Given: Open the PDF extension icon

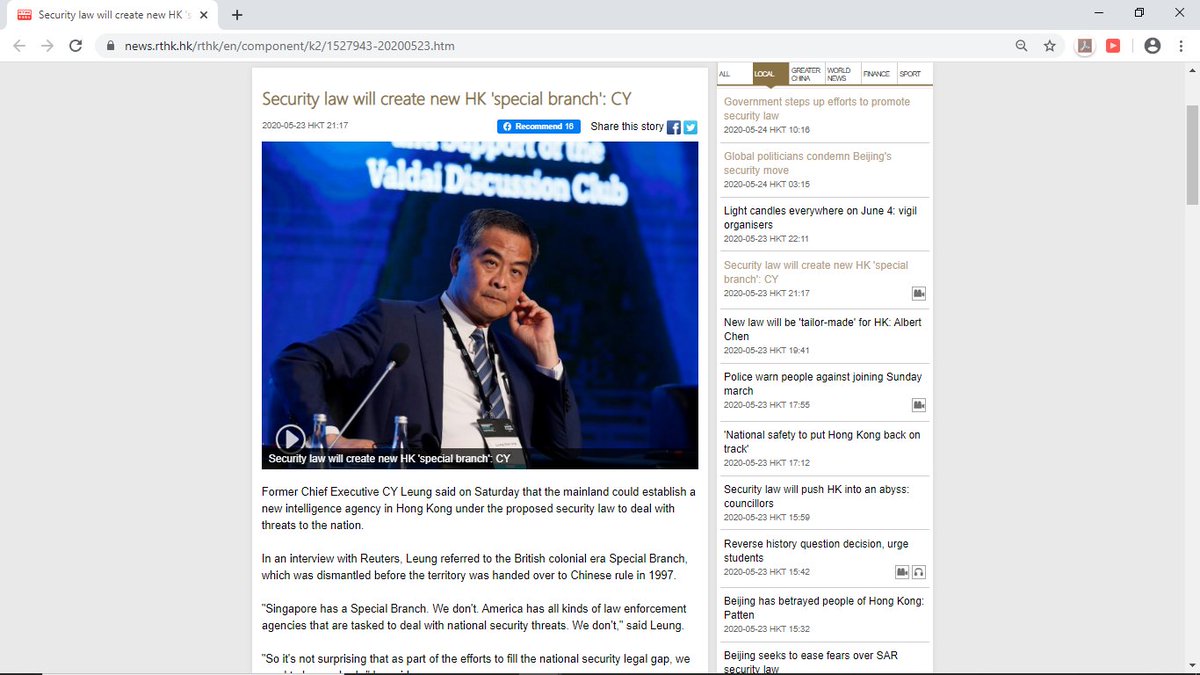Looking at the screenshot, I should (x=1085, y=46).
